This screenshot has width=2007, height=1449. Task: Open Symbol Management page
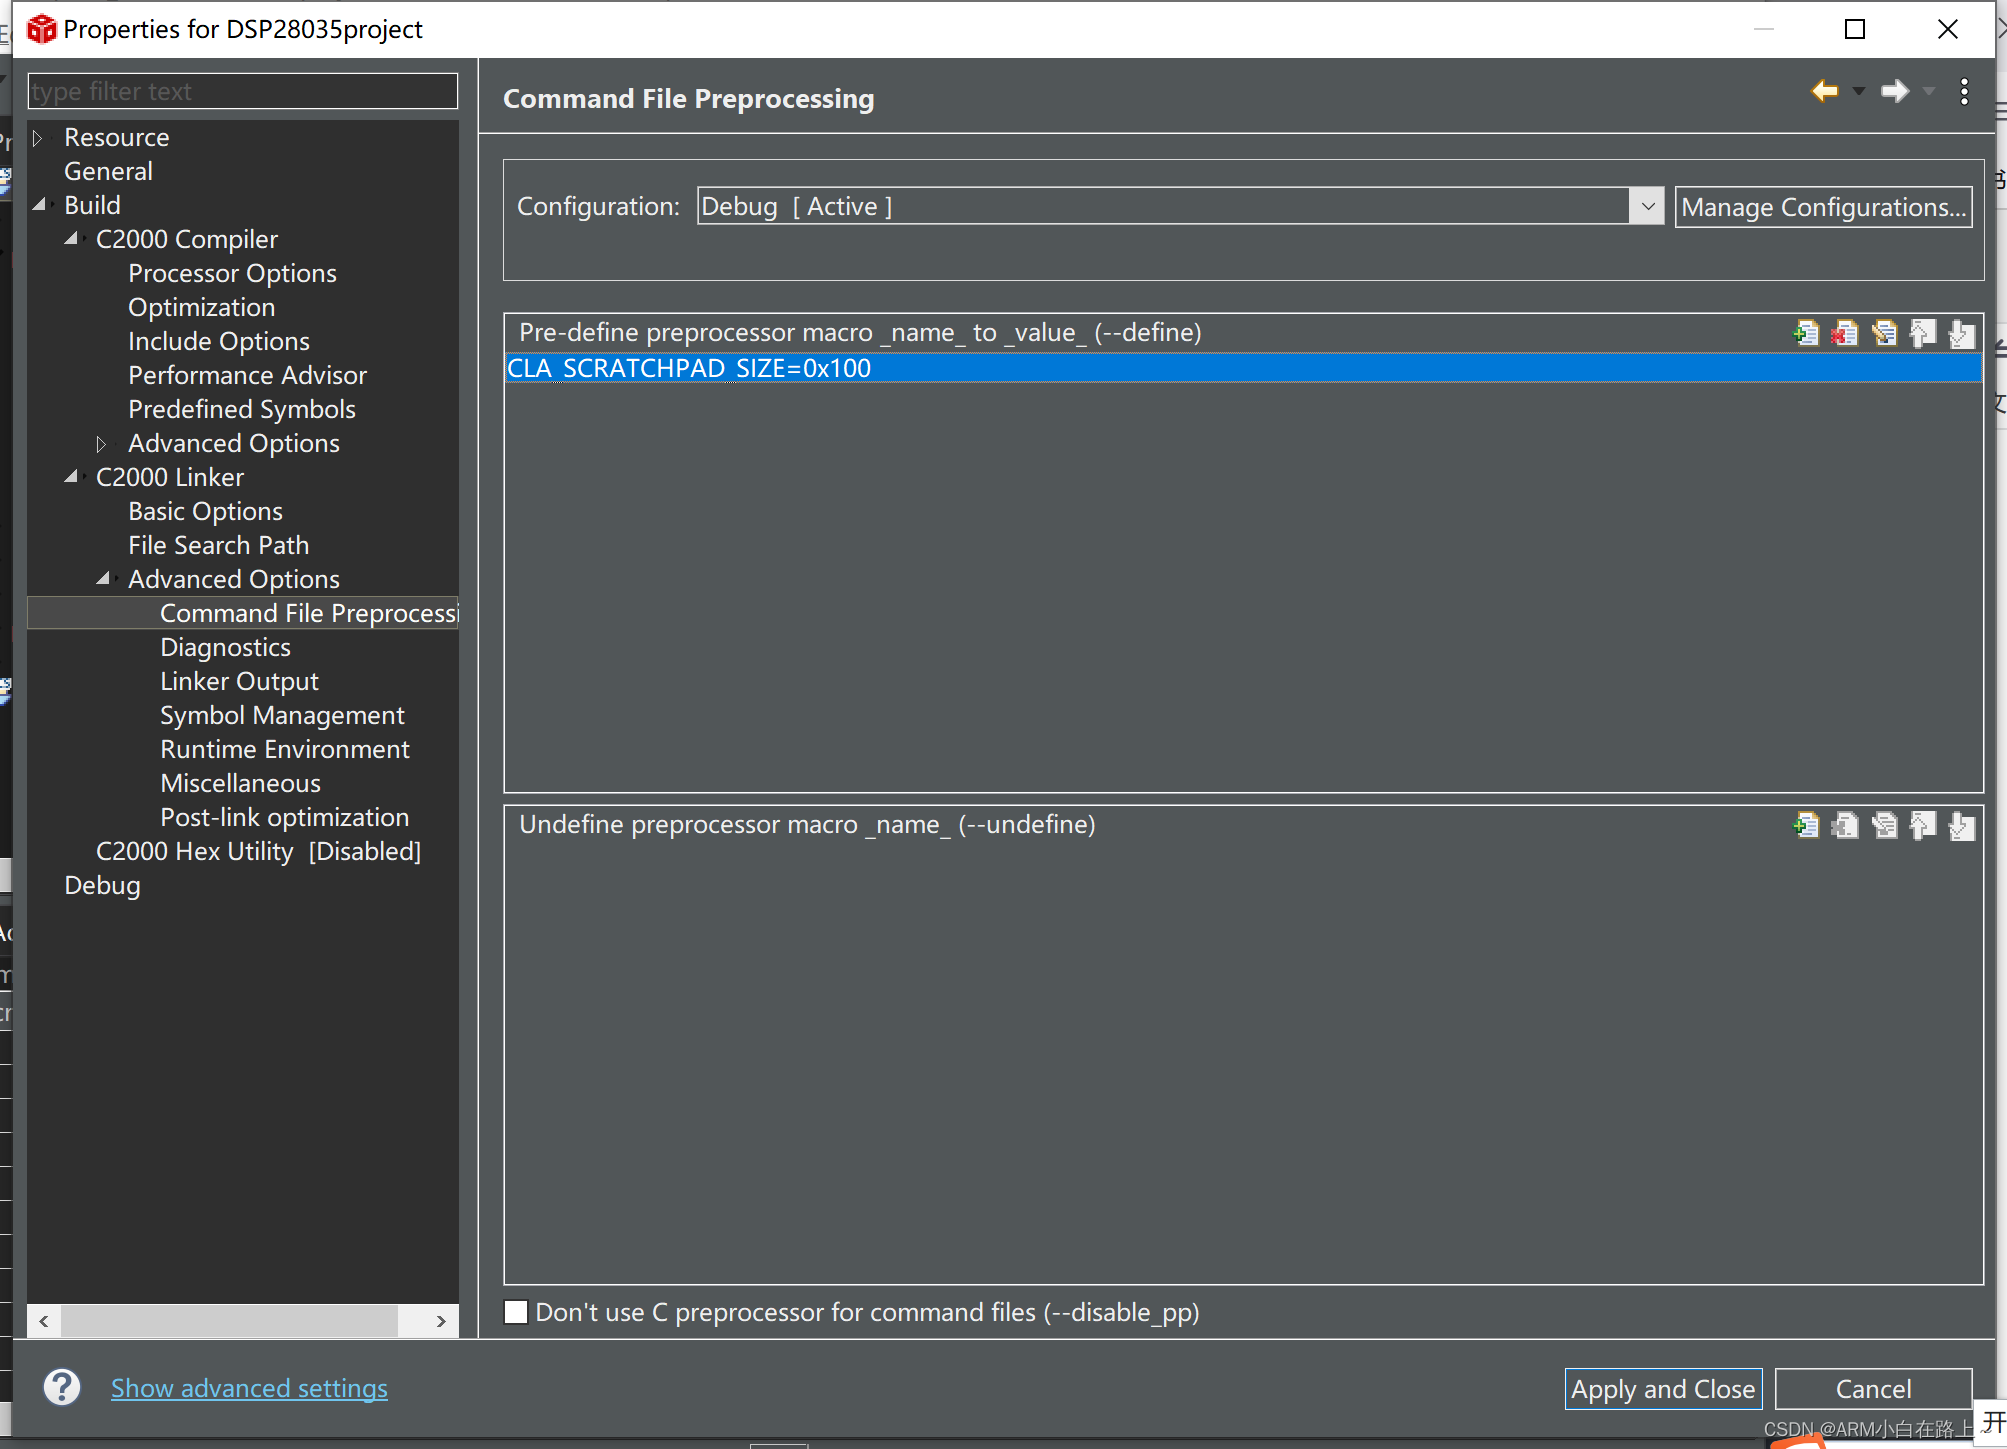click(282, 715)
